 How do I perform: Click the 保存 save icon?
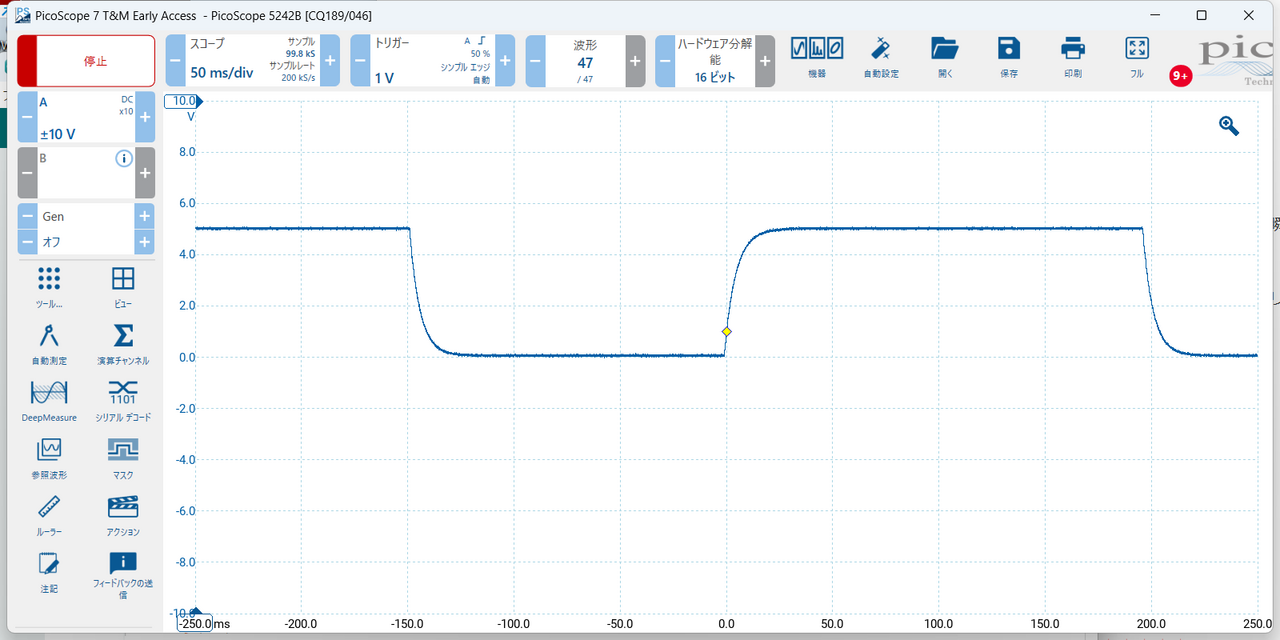coord(1009,57)
